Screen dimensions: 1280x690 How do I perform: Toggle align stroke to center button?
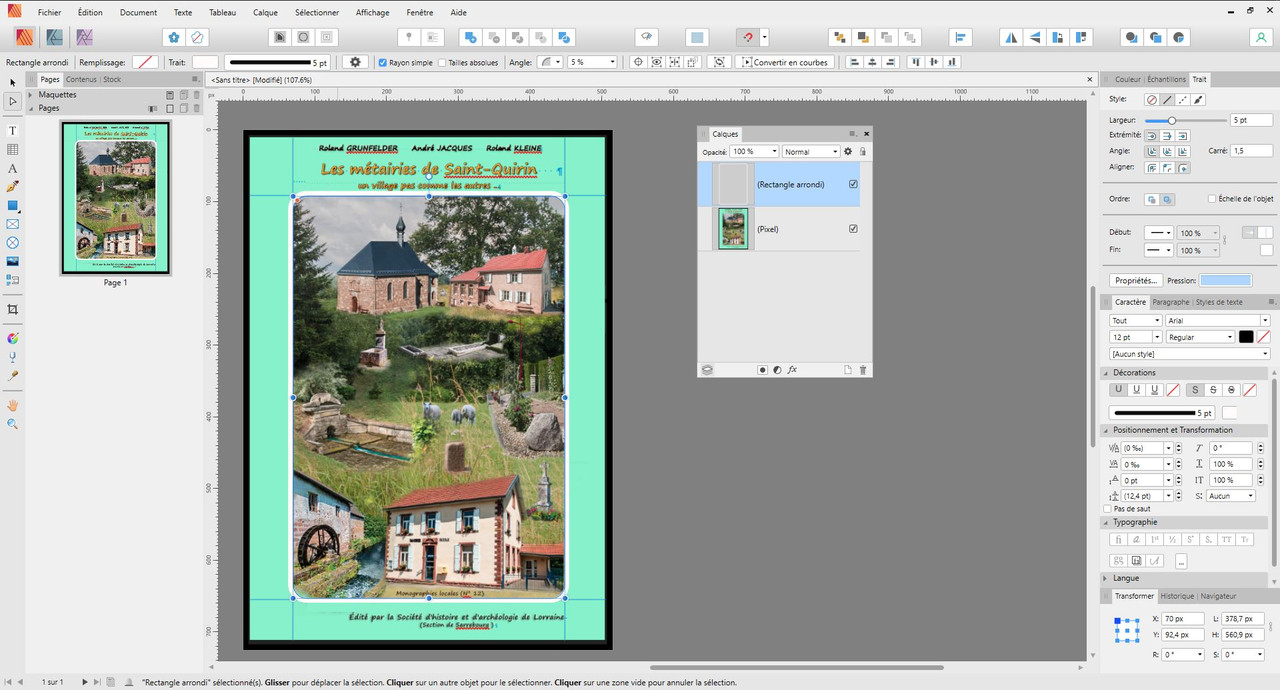pyautogui.click(x=1151, y=168)
